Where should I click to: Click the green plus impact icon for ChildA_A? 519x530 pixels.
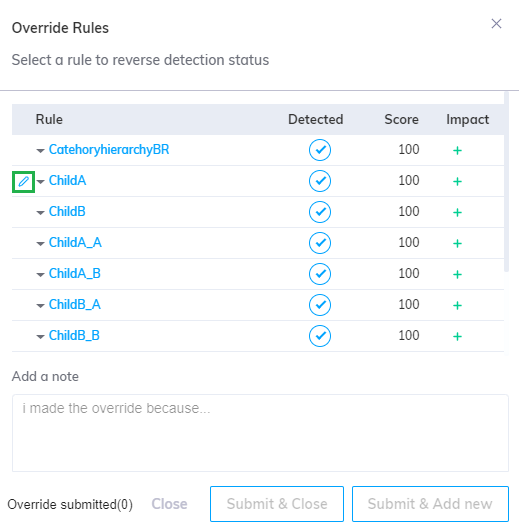(457, 243)
